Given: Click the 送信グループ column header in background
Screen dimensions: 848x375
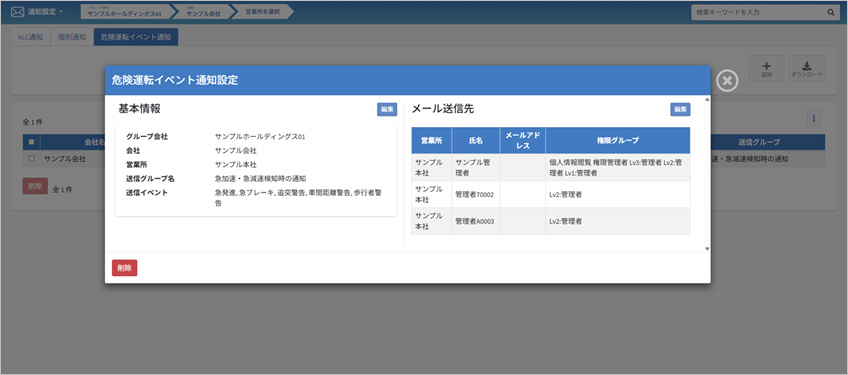Looking at the screenshot, I should [x=759, y=142].
